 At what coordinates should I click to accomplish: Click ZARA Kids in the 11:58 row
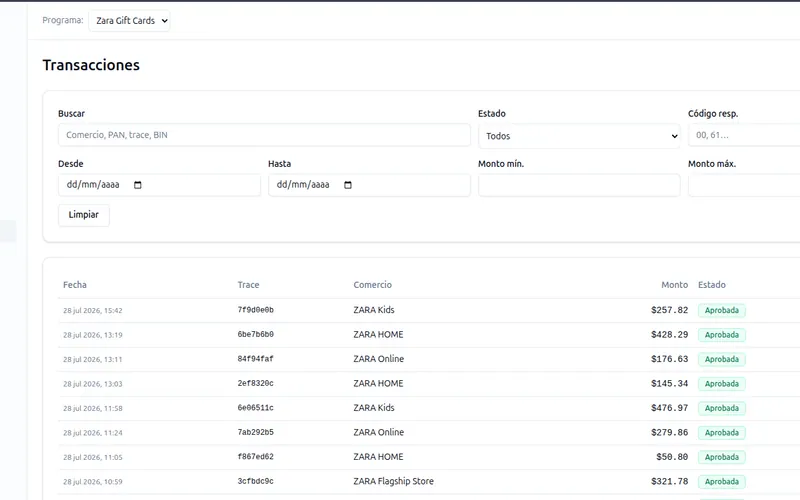pyautogui.click(x=374, y=408)
